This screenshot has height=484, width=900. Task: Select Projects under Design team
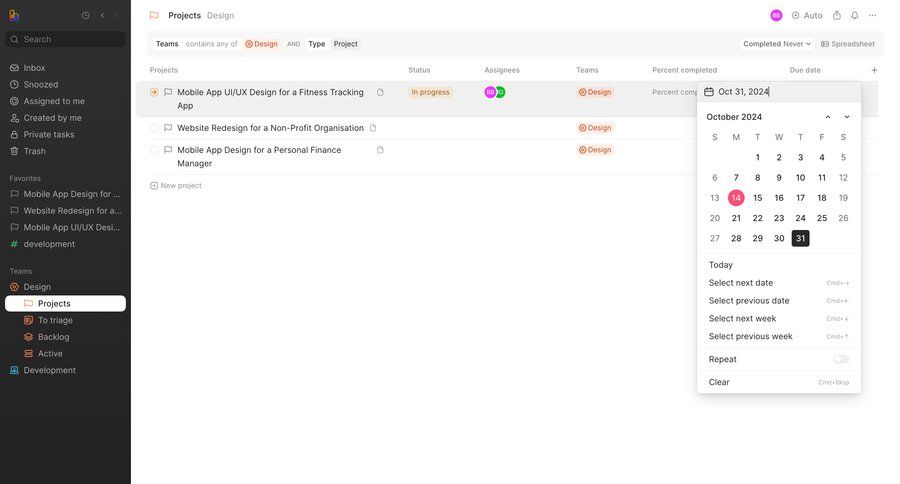[65, 304]
